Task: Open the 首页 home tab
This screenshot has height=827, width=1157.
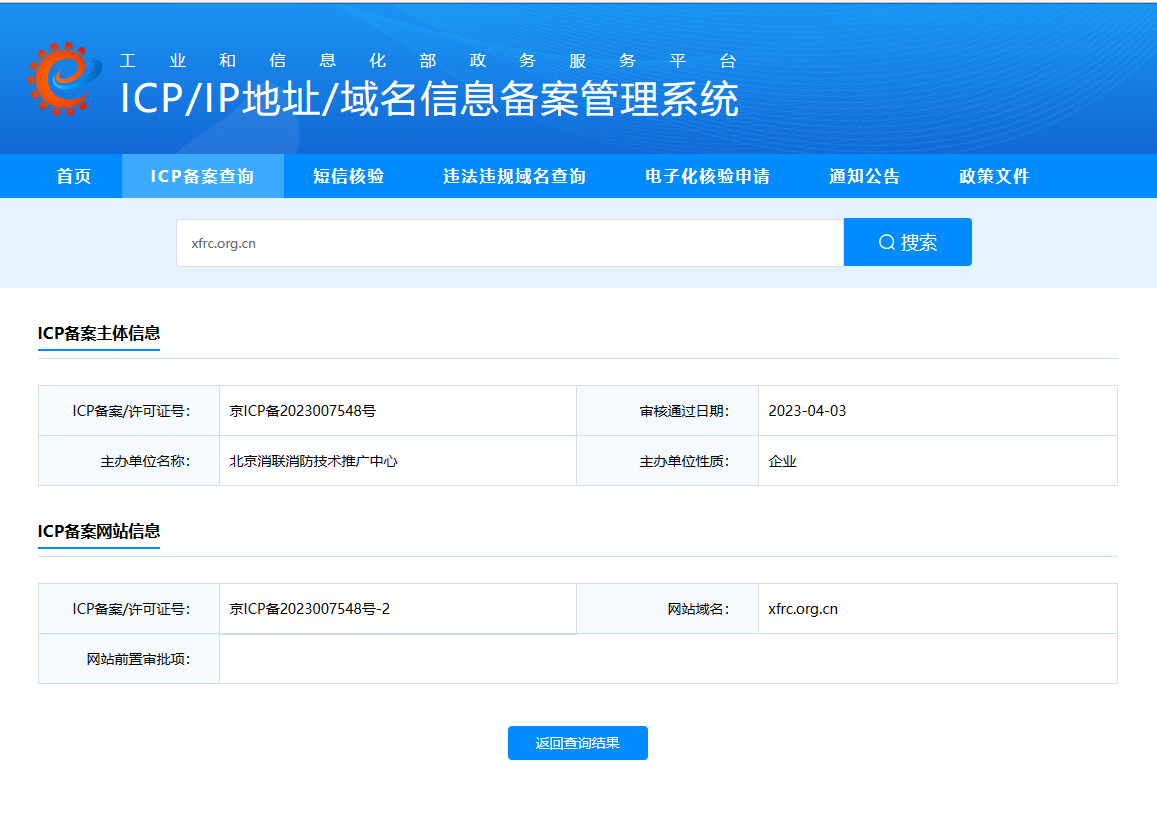Action: pos(74,176)
